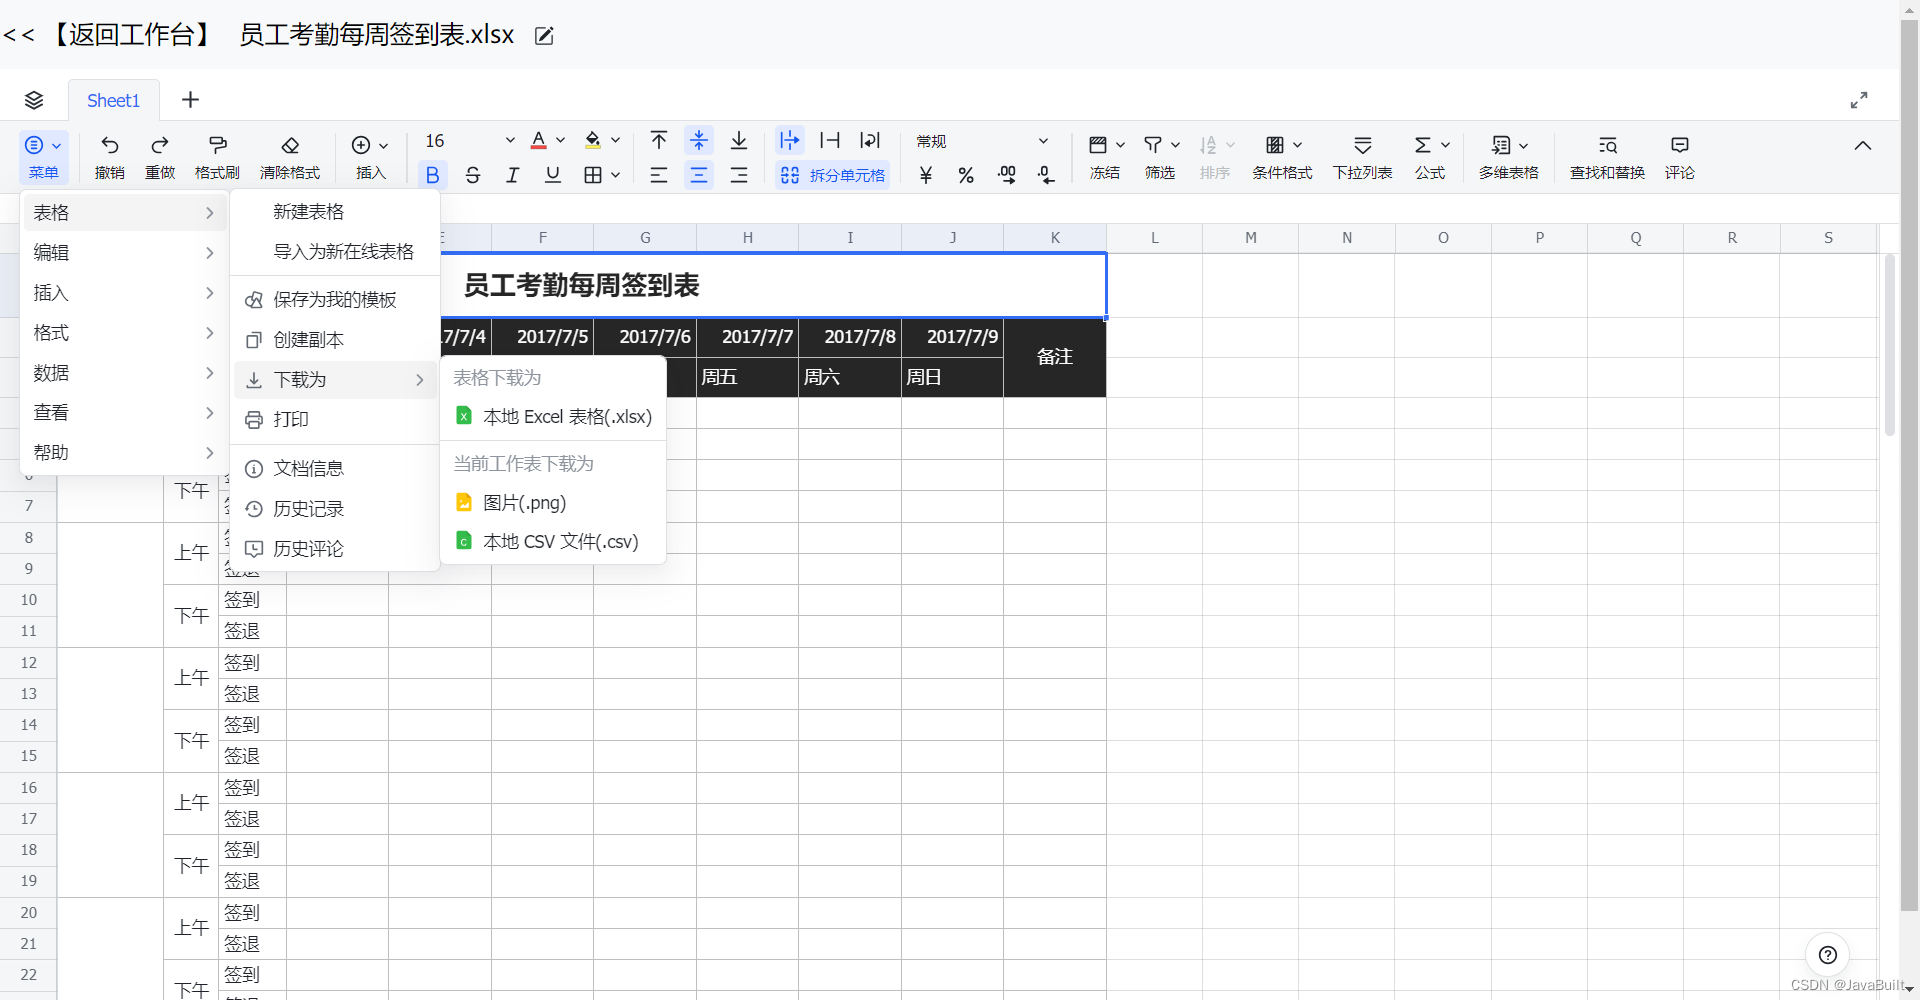Click the text wrap icon
This screenshot has width=1920, height=1000.
click(870, 140)
